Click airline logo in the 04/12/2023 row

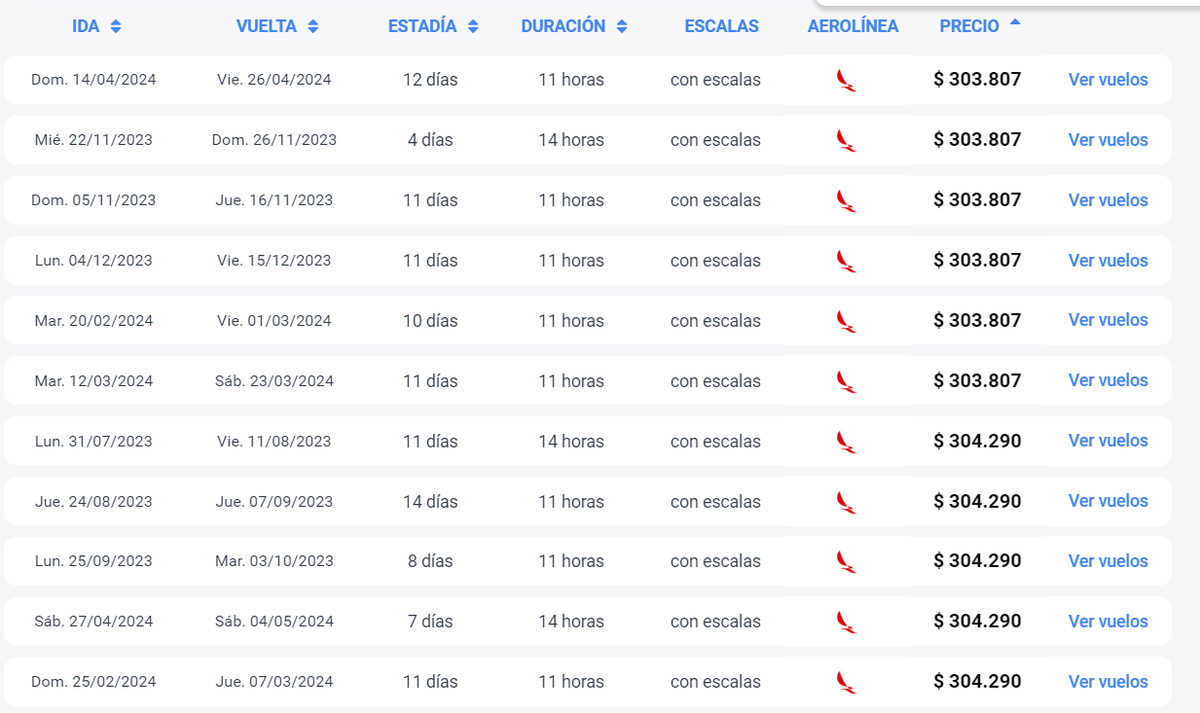(846, 261)
